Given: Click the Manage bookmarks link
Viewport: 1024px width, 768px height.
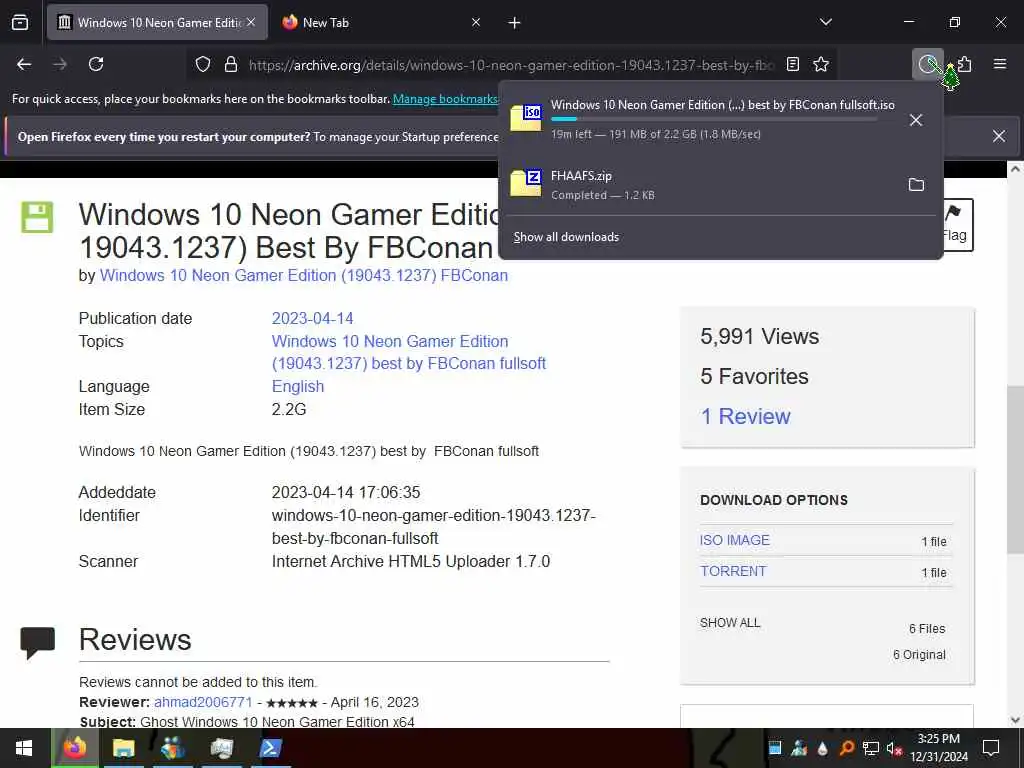Looking at the screenshot, I should [445, 99].
